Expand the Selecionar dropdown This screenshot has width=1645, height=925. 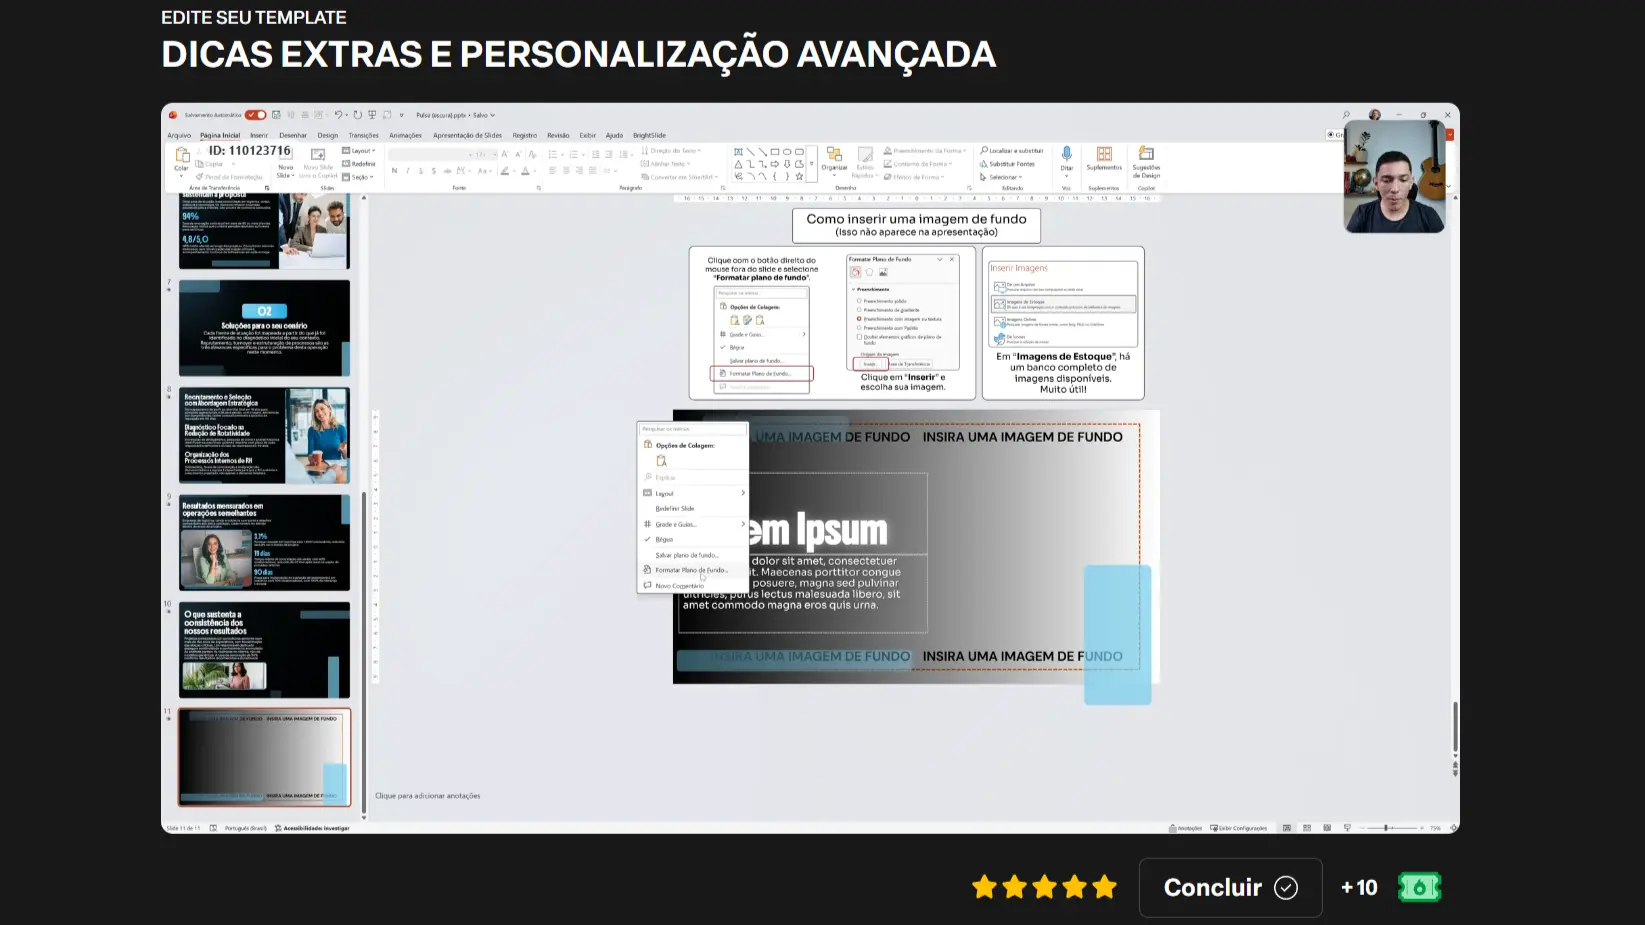[1001, 177]
